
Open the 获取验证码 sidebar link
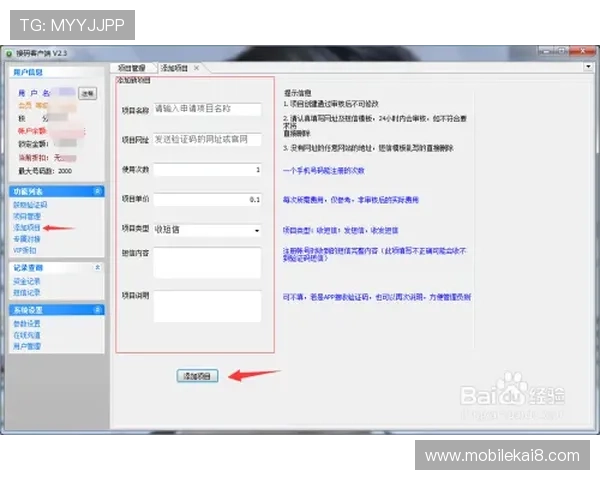click(30, 205)
